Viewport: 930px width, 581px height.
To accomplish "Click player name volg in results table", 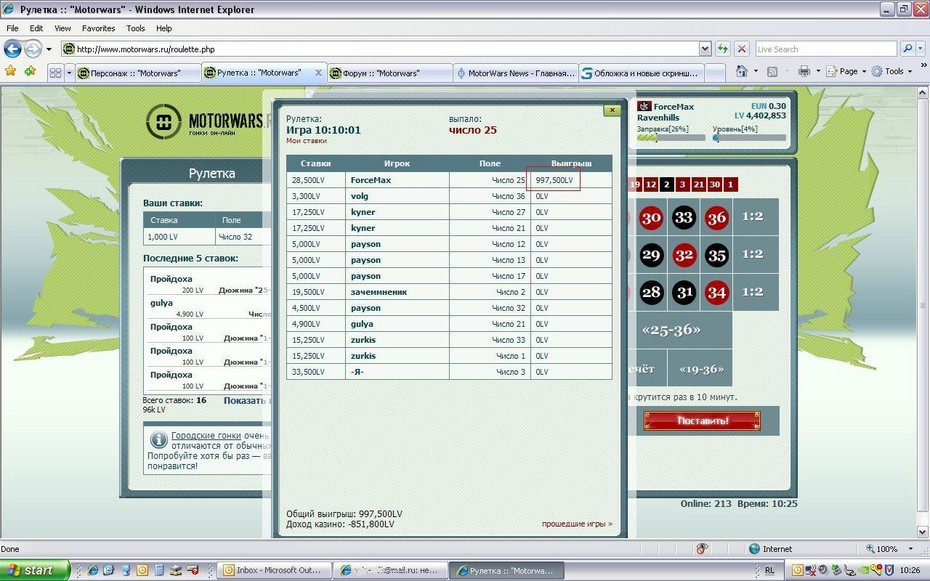I will 359,196.
